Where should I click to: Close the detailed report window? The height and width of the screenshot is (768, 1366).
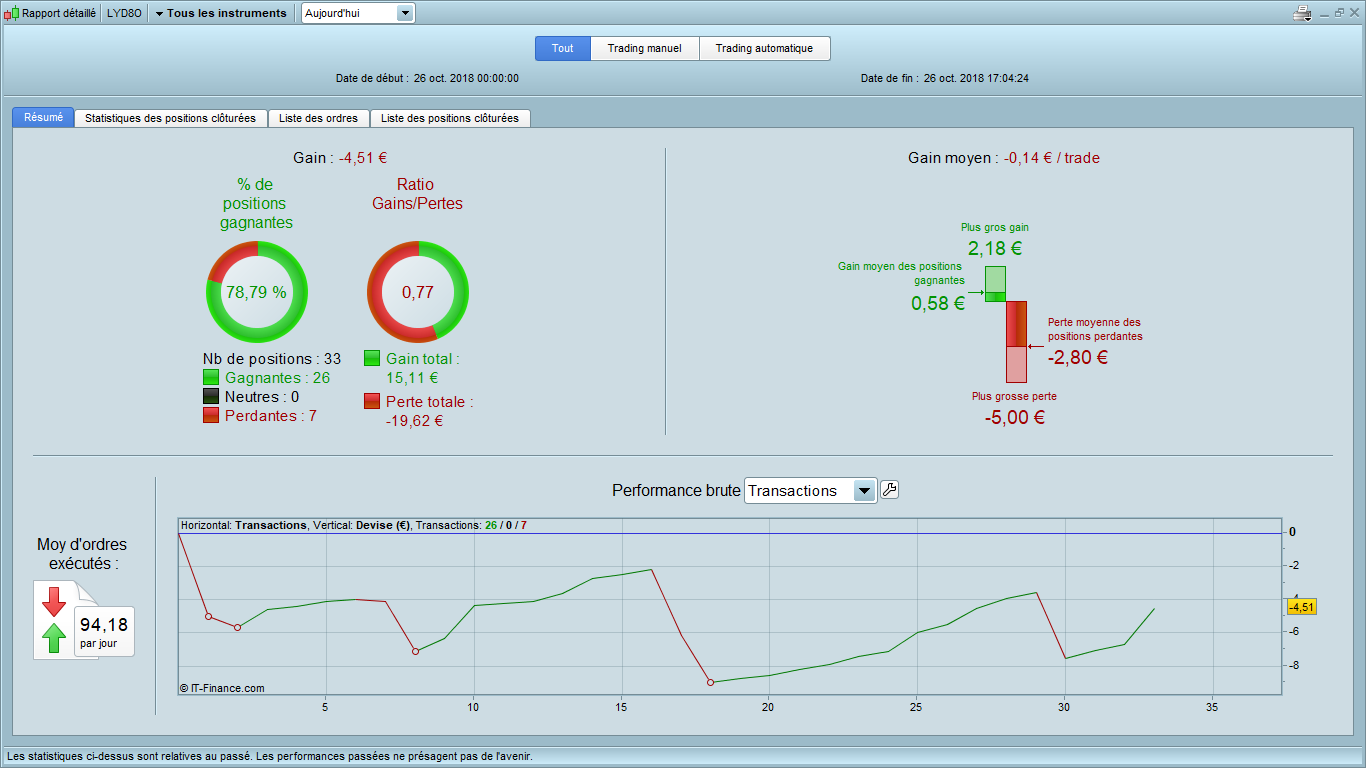click(x=1353, y=13)
